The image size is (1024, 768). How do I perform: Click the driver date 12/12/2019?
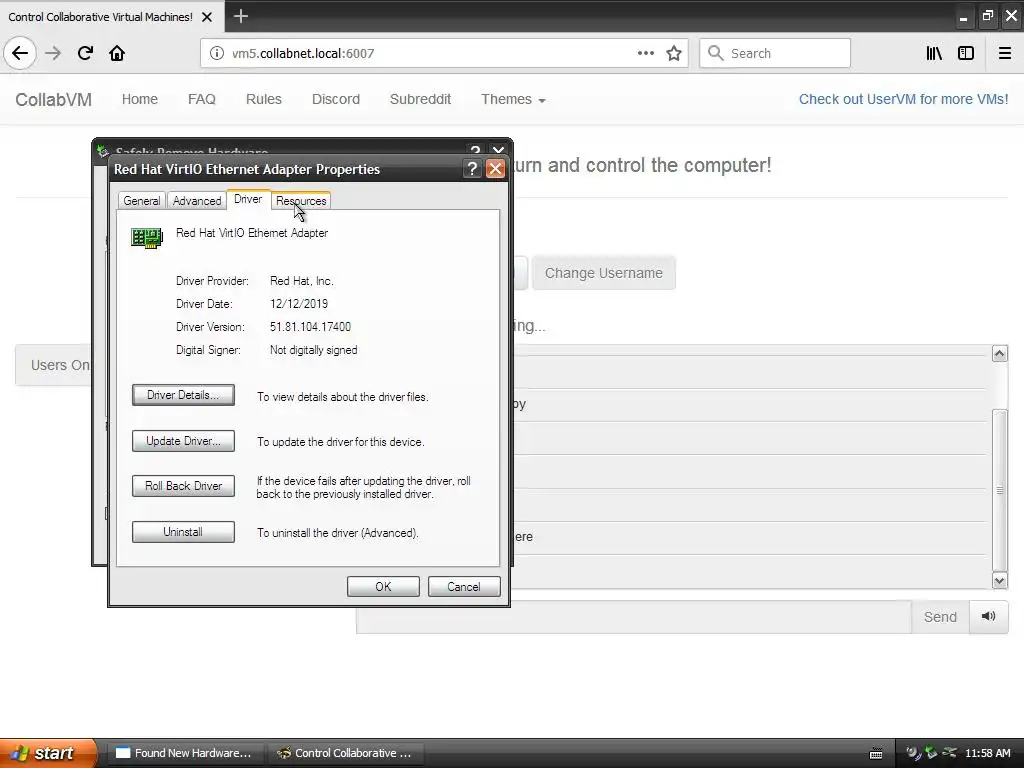(299, 304)
